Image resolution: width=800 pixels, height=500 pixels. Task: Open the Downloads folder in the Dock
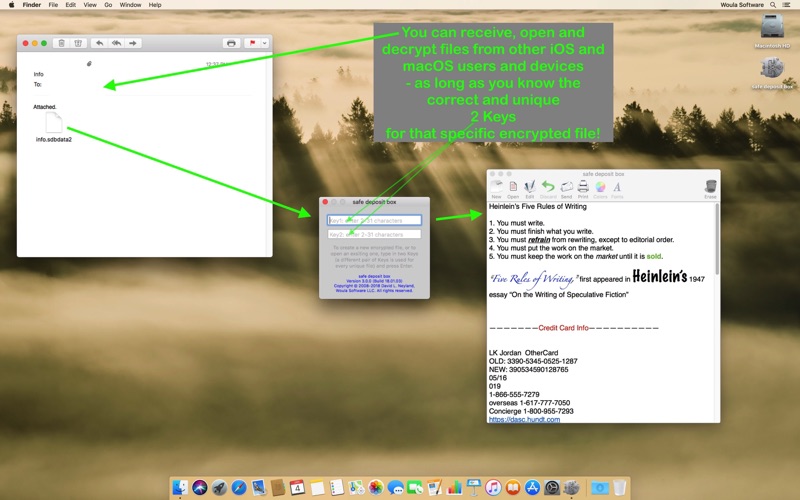pos(599,488)
